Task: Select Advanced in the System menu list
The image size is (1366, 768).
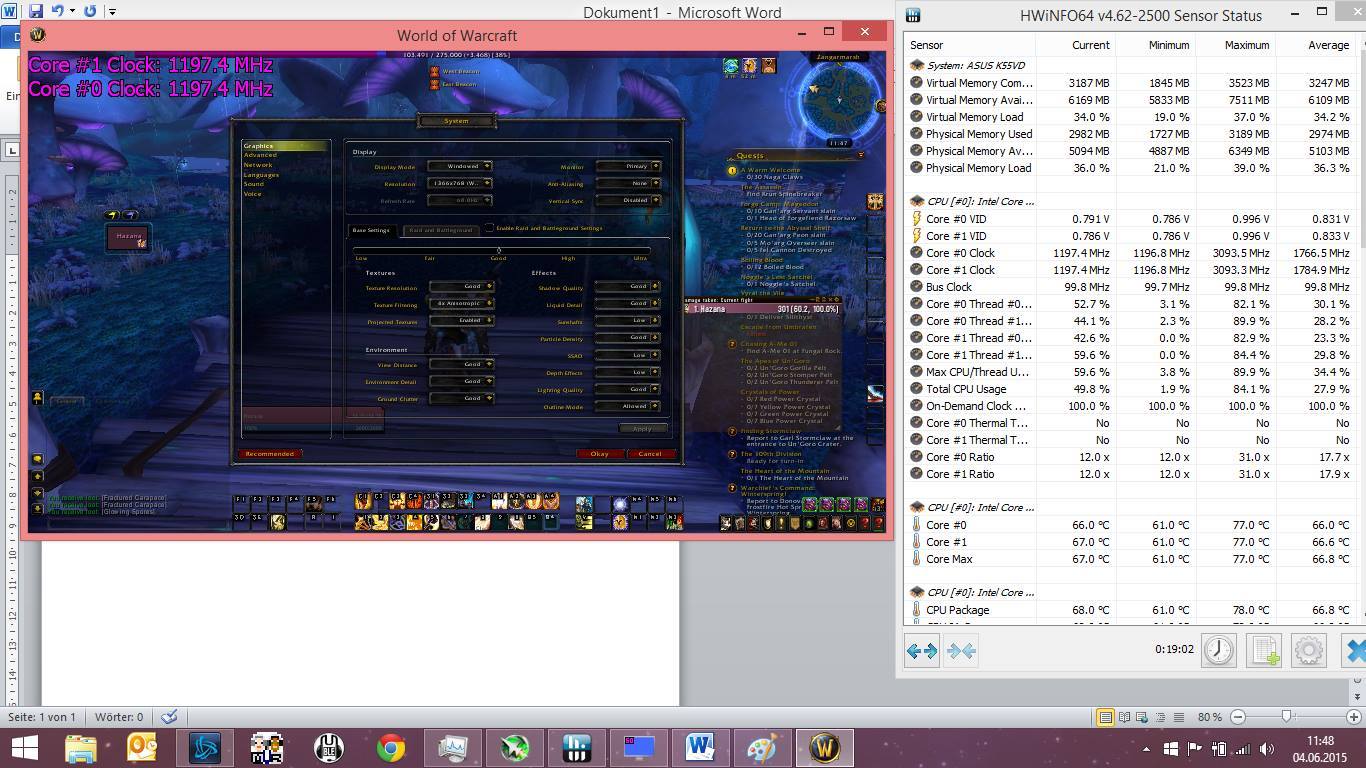Action: pyautogui.click(x=260, y=155)
